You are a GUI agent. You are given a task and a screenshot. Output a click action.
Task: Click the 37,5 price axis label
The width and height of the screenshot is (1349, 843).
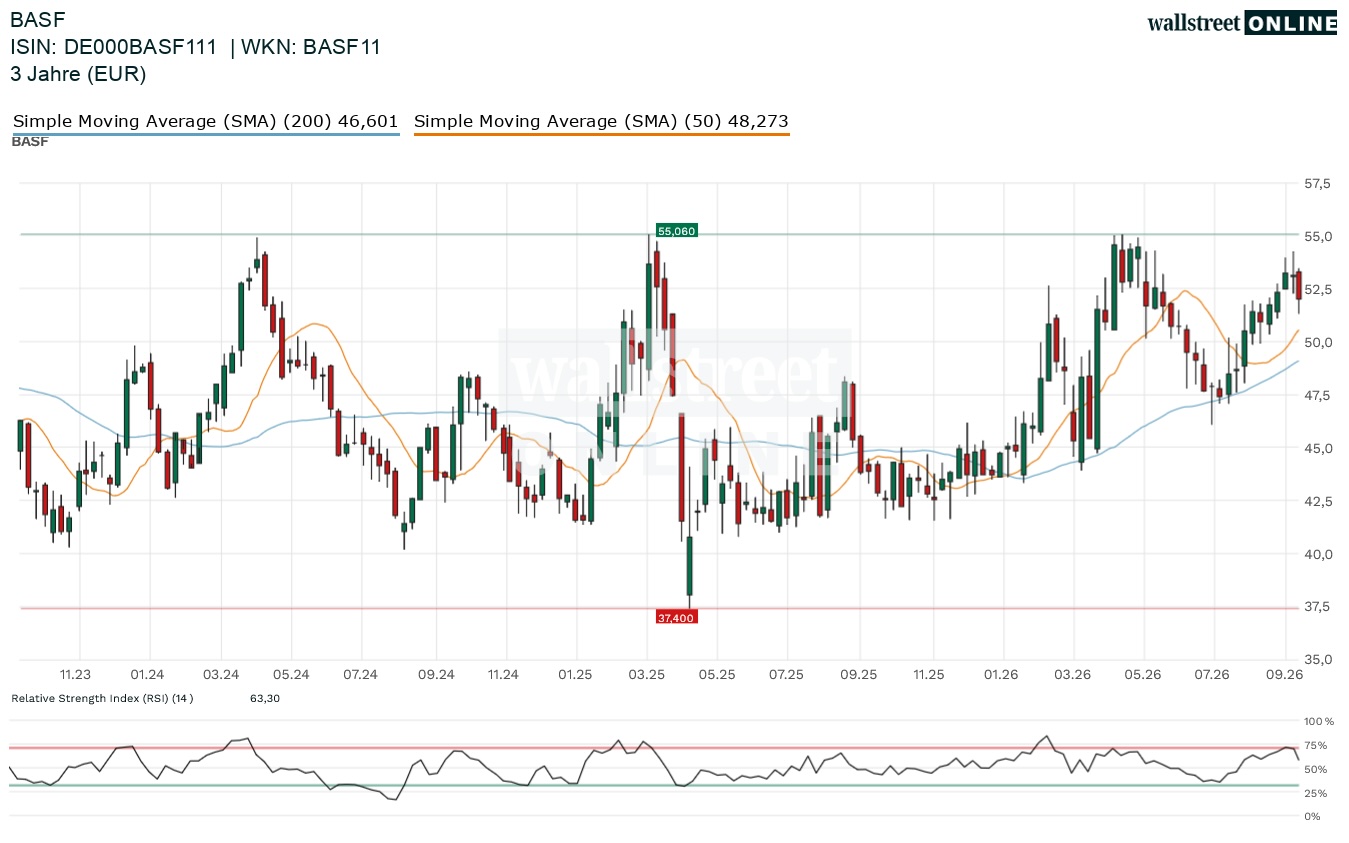(1317, 607)
